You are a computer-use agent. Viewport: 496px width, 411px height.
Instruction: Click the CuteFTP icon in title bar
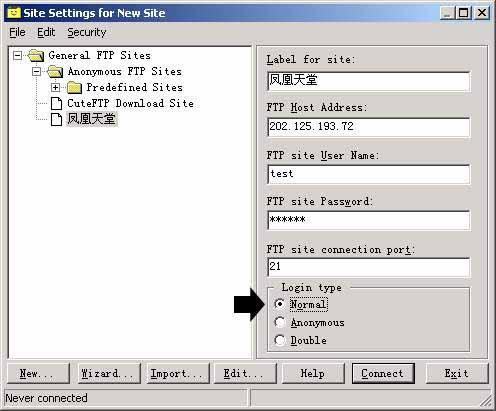14,13
